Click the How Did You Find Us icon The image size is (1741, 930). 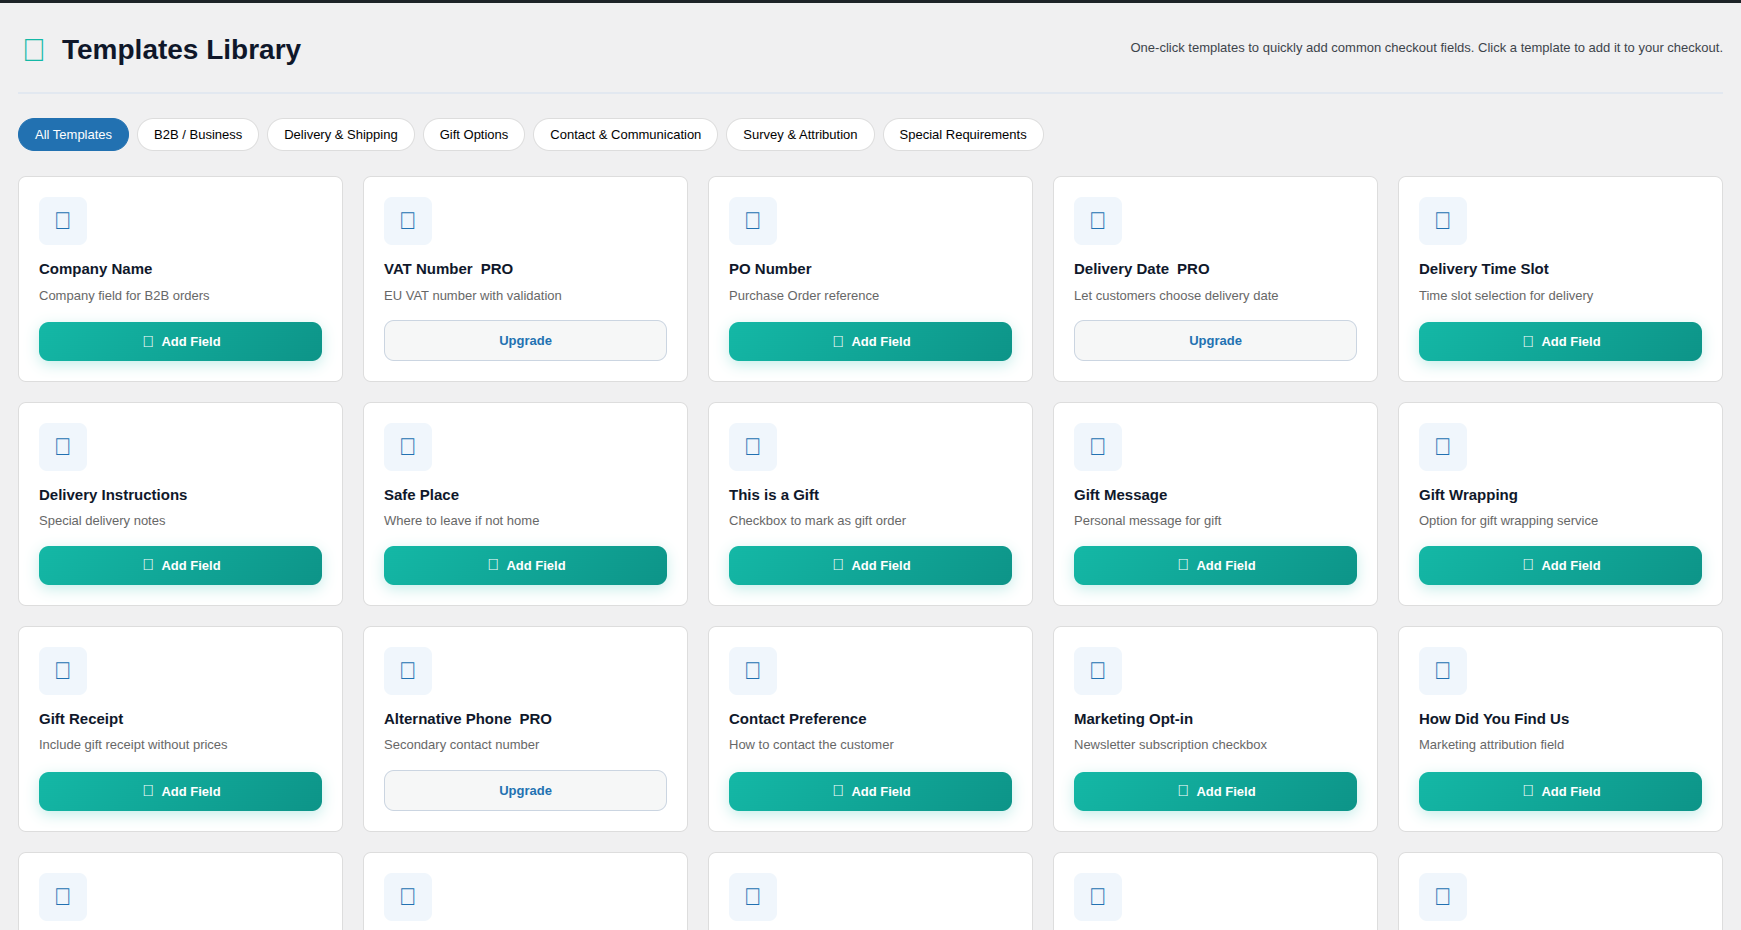point(1443,671)
